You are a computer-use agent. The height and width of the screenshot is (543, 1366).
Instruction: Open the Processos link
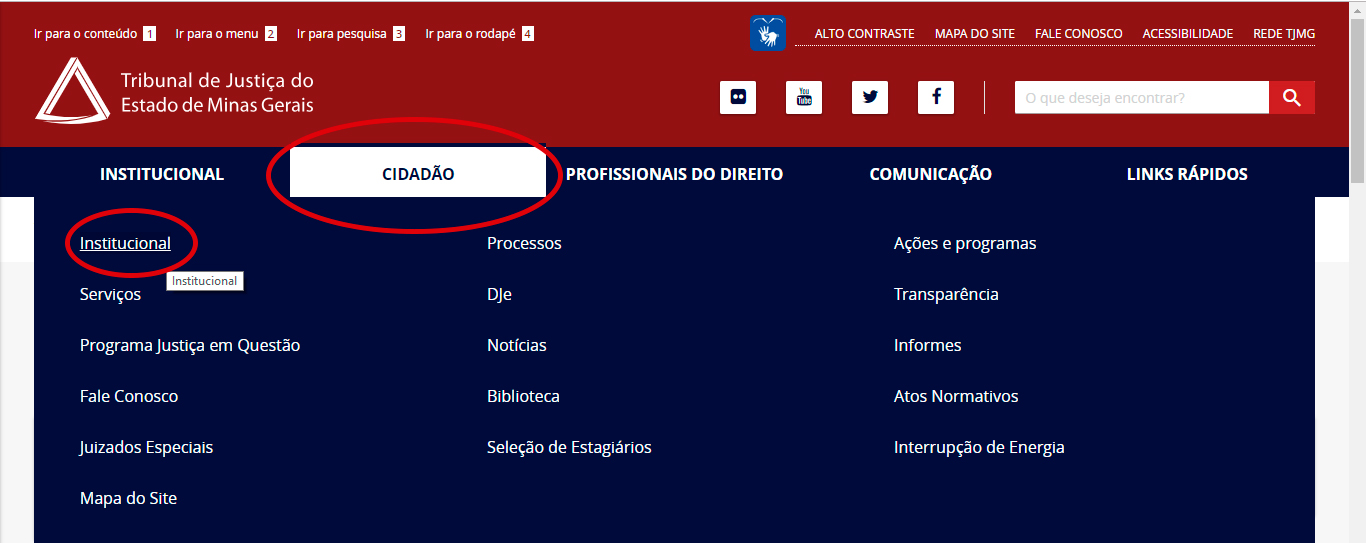(524, 243)
